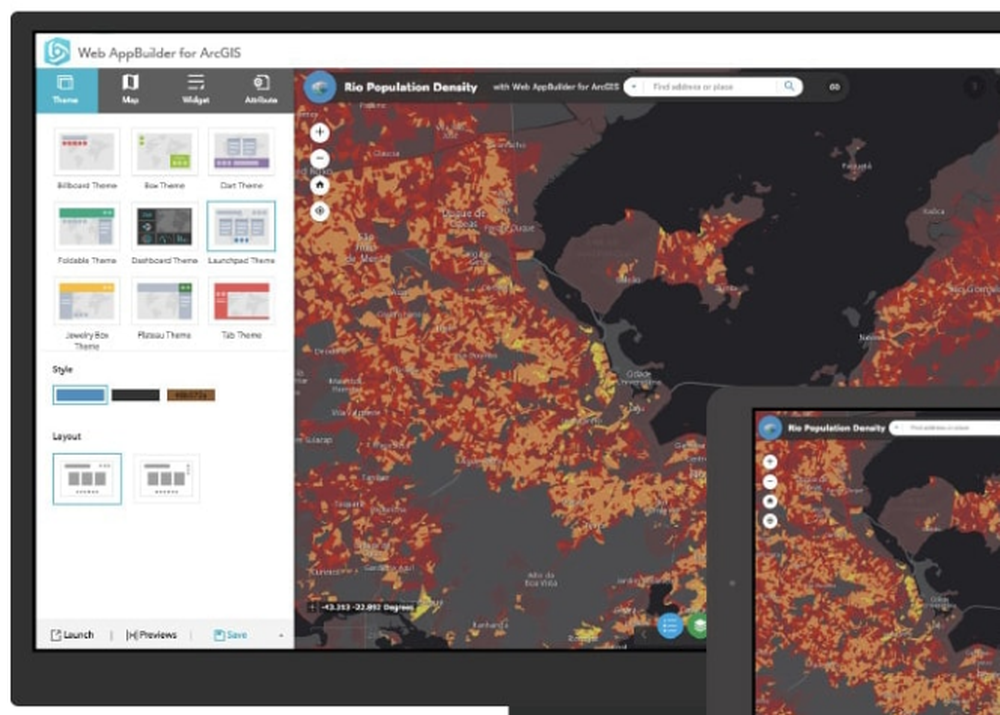Screen dimensions: 1000x715
Task: Click the Previews button
Action: pyautogui.click(x=151, y=635)
